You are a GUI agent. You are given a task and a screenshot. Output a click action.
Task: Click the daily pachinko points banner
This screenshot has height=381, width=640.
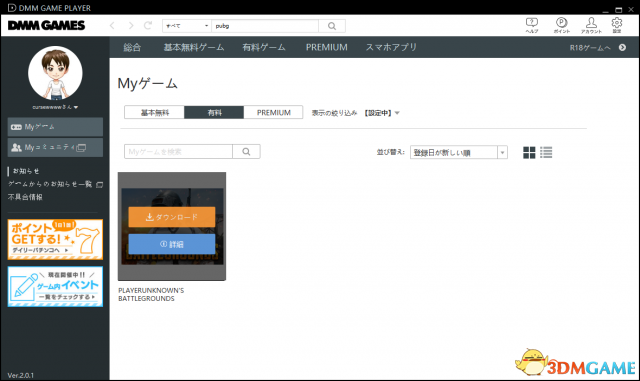[55, 239]
